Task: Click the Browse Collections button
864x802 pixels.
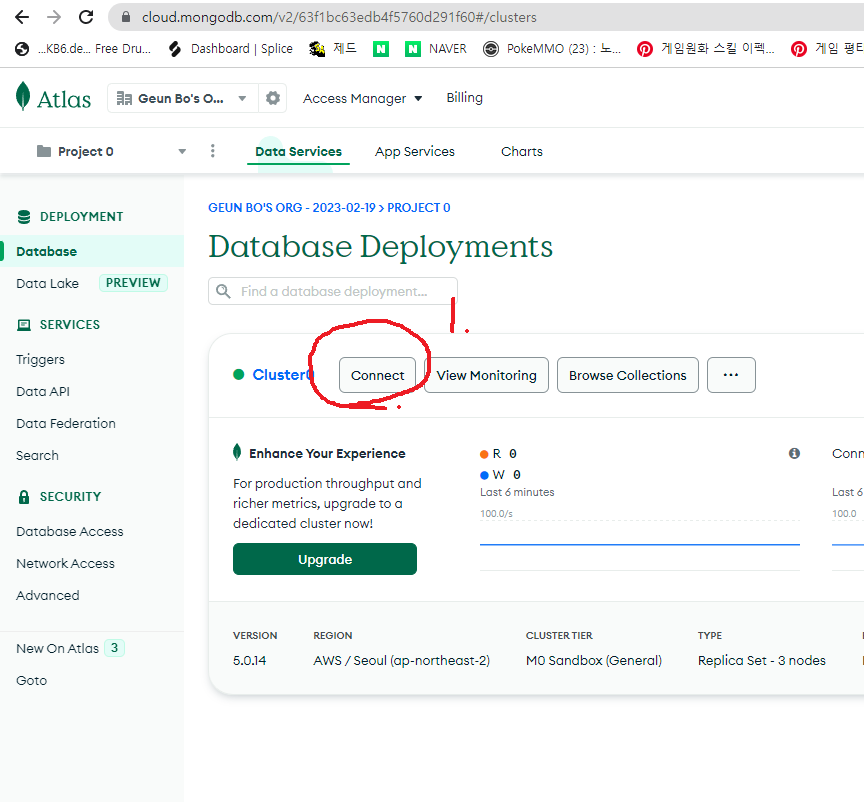Action: coord(628,375)
